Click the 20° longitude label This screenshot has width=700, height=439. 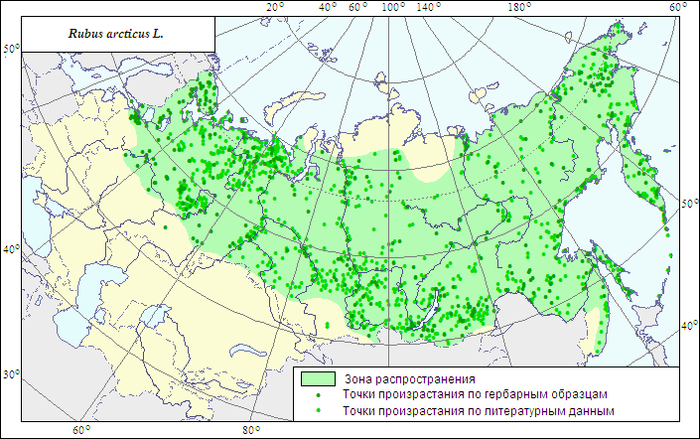pyautogui.click(x=275, y=6)
